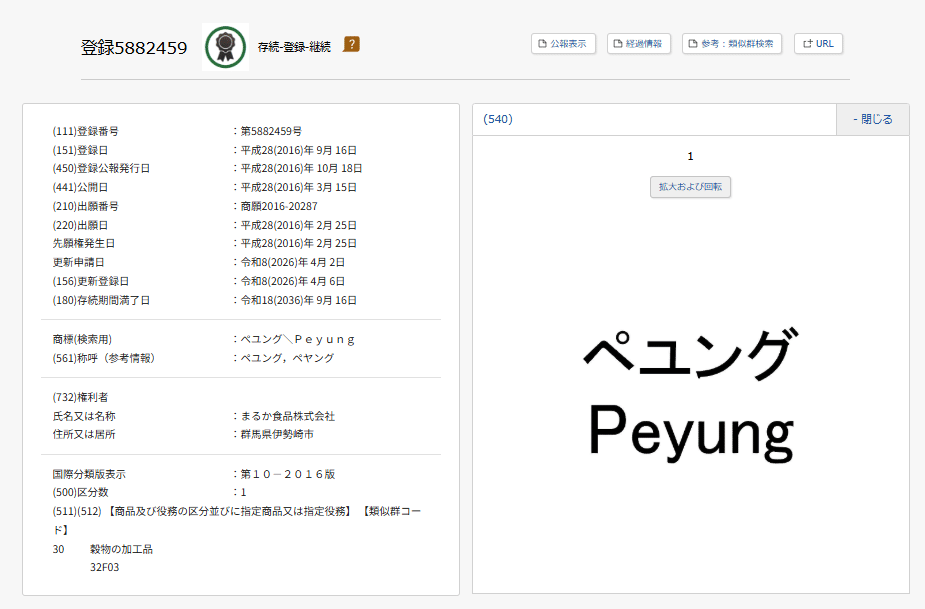The width and height of the screenshot is (925, 609).
Task: Select right holder name まるか食品株式会社
Action: coord(288,416)
